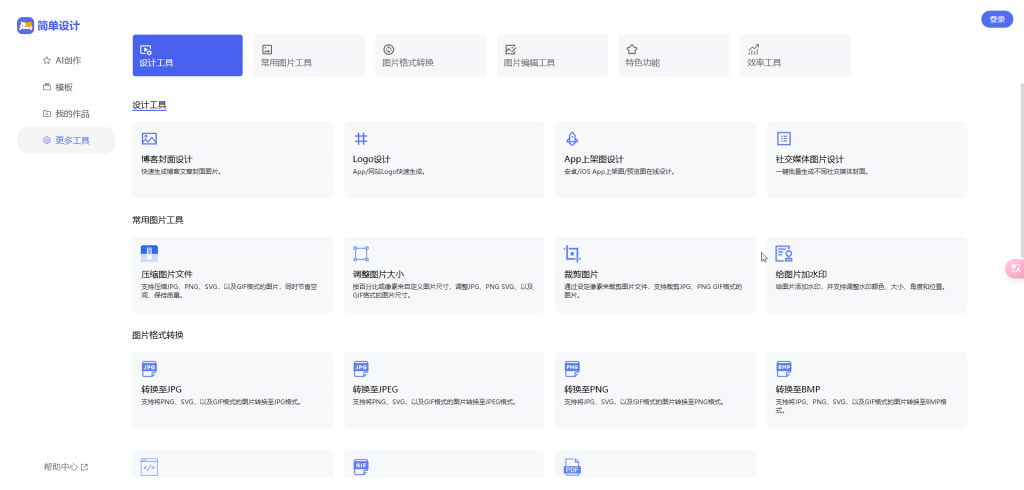
Task: Open the 特色功能 tab
Action: [x=674, y=56]
